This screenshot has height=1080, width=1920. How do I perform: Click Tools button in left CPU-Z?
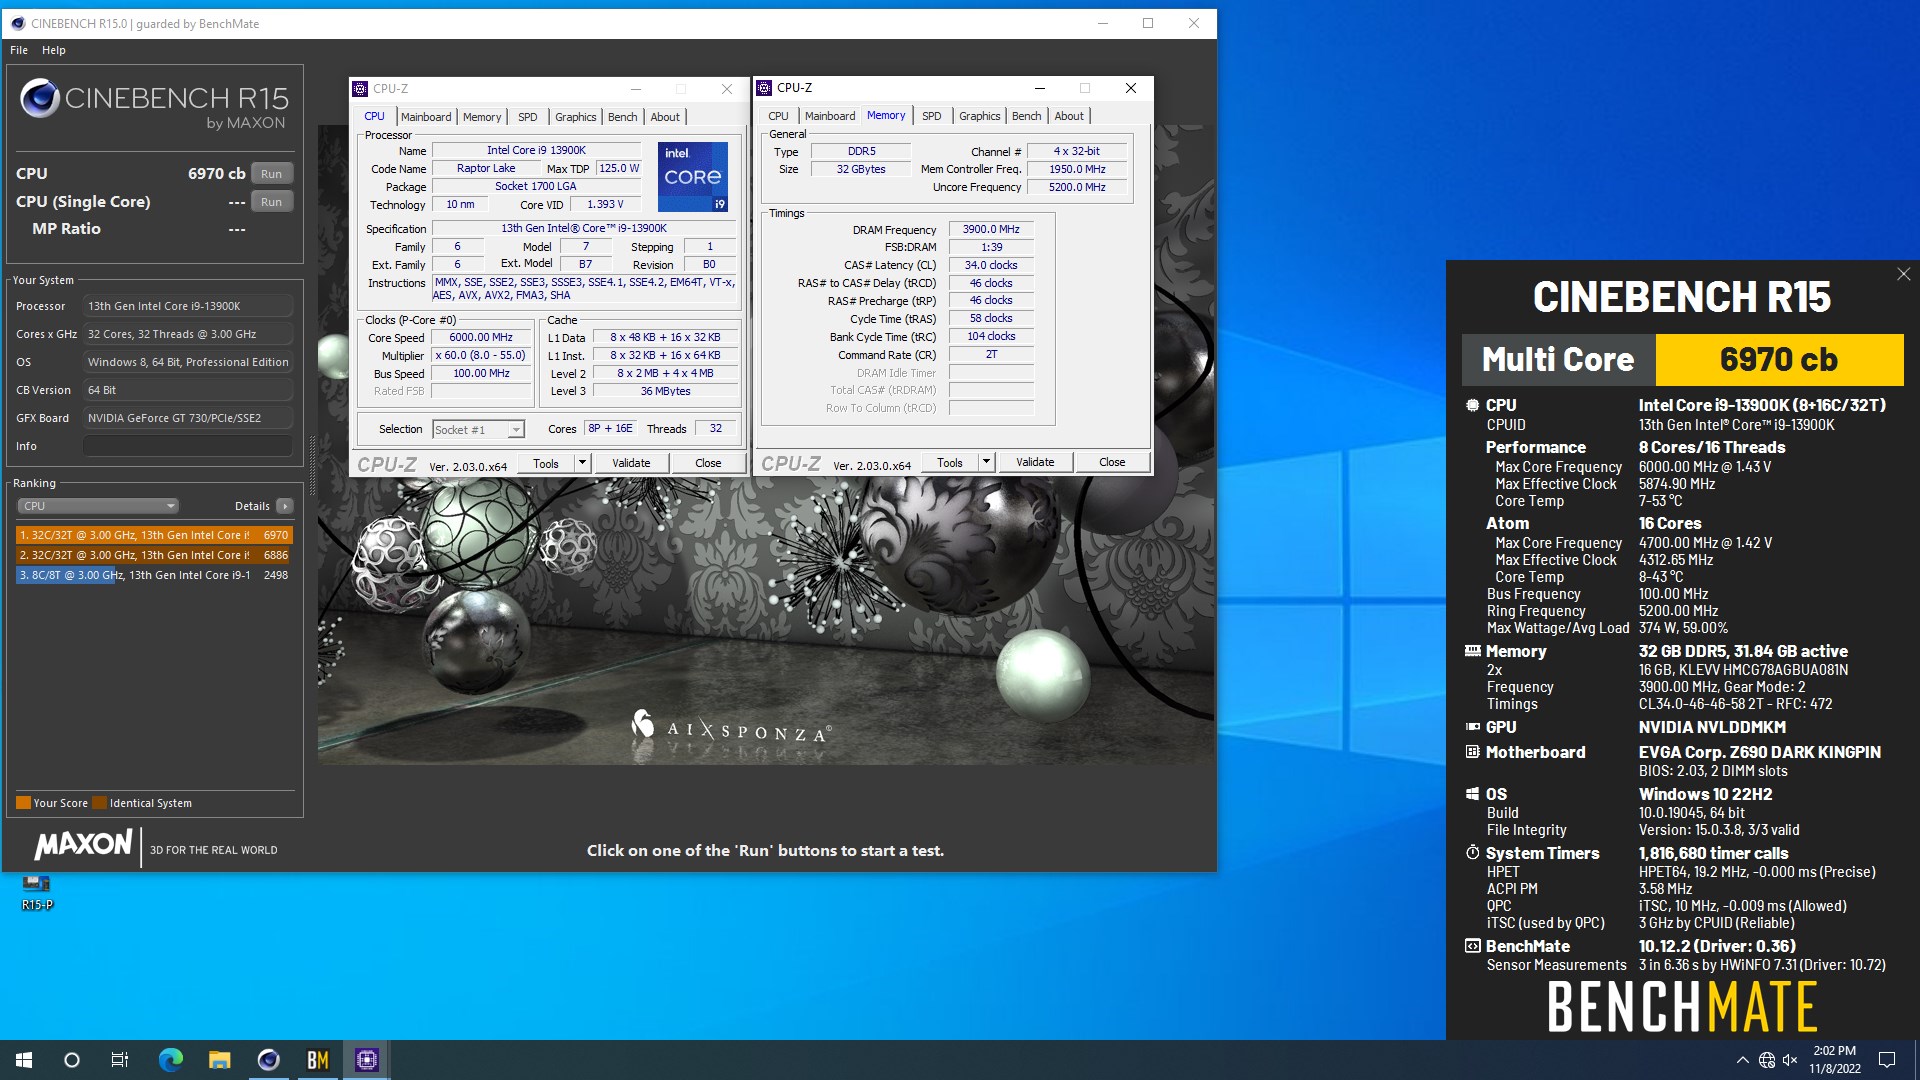pyautogui.click(x=546, y=463)
